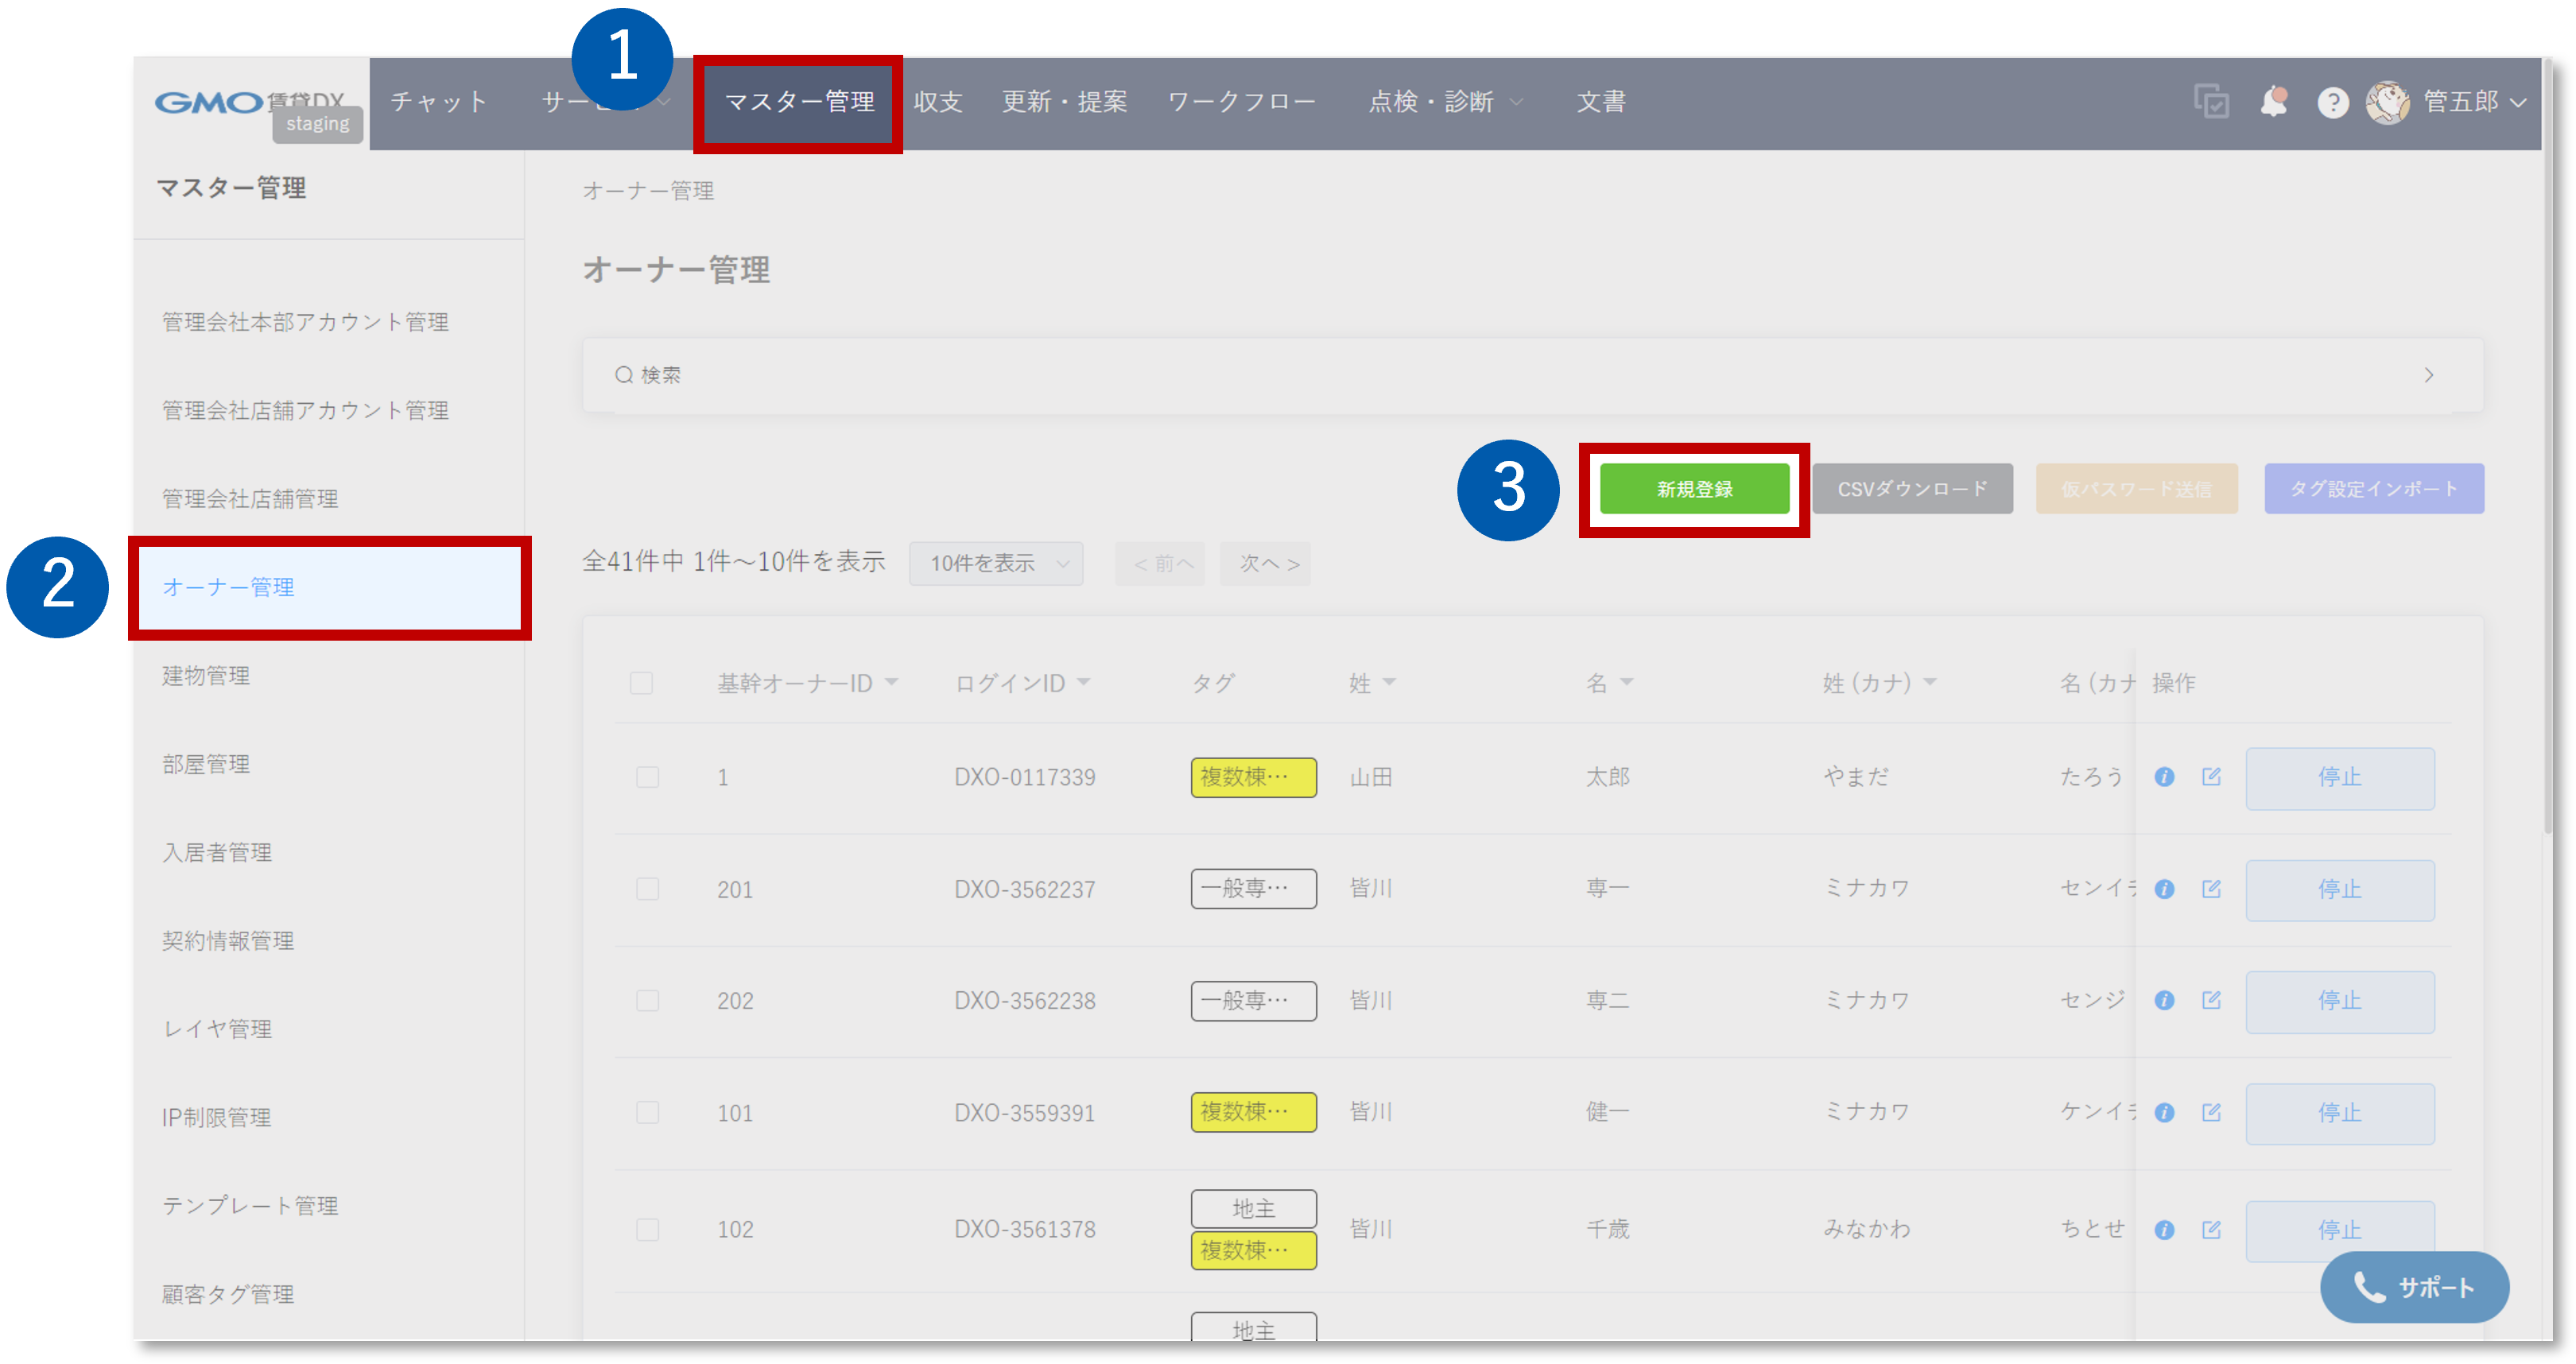2576x1364 pixels.
Task: Click the yellow 複数棟 tag on row 1
Action: [x=1252, y=777]
